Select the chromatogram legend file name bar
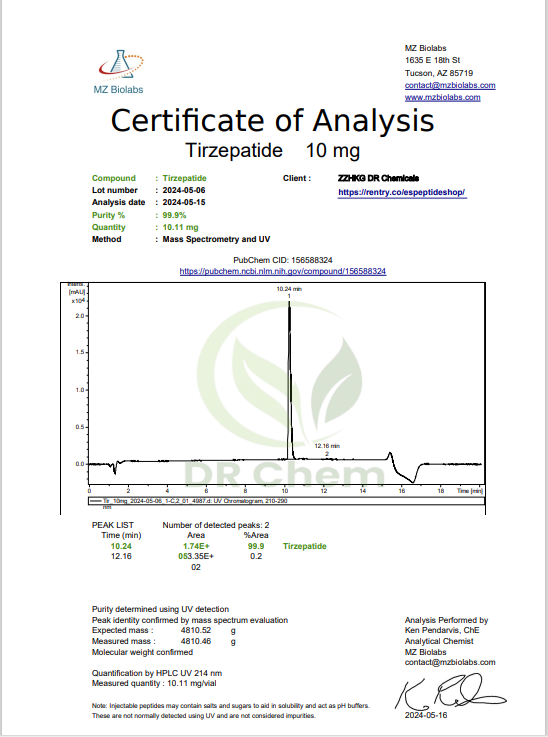 tap(286, 501)
